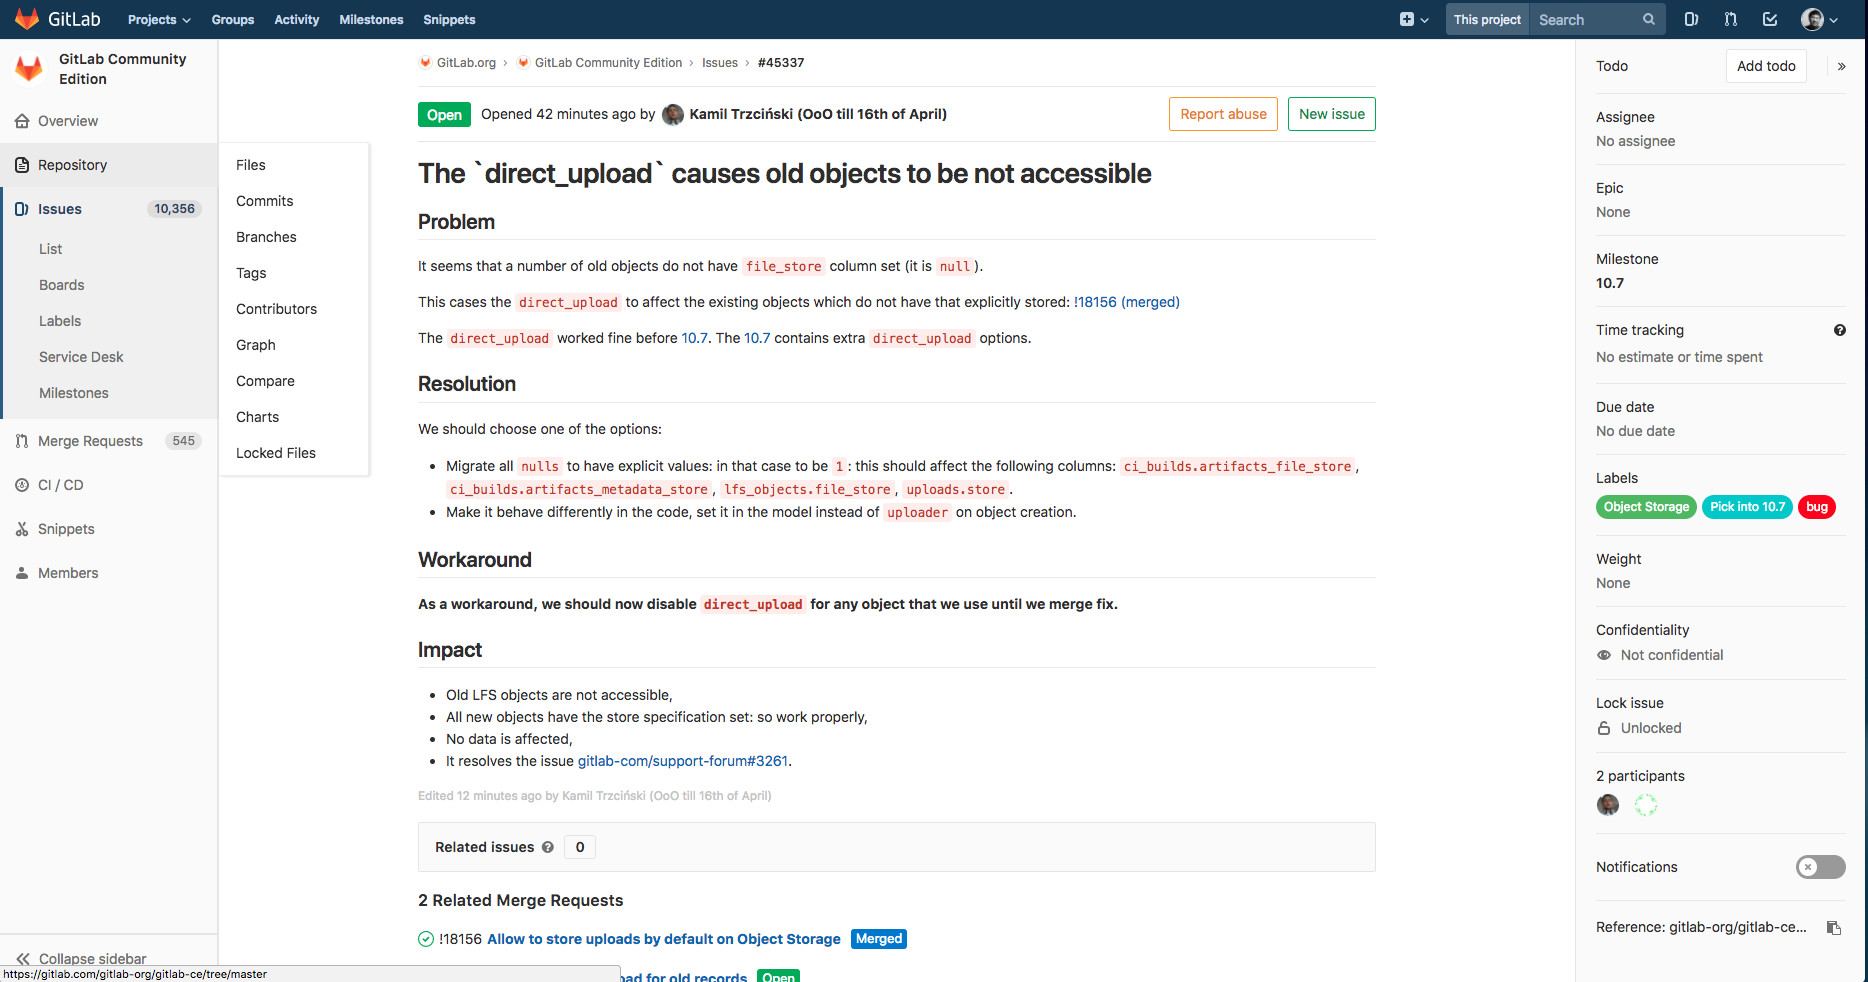Open project Snippets from sidebar
Screen dimensions: 1868x982
(65, 528)
